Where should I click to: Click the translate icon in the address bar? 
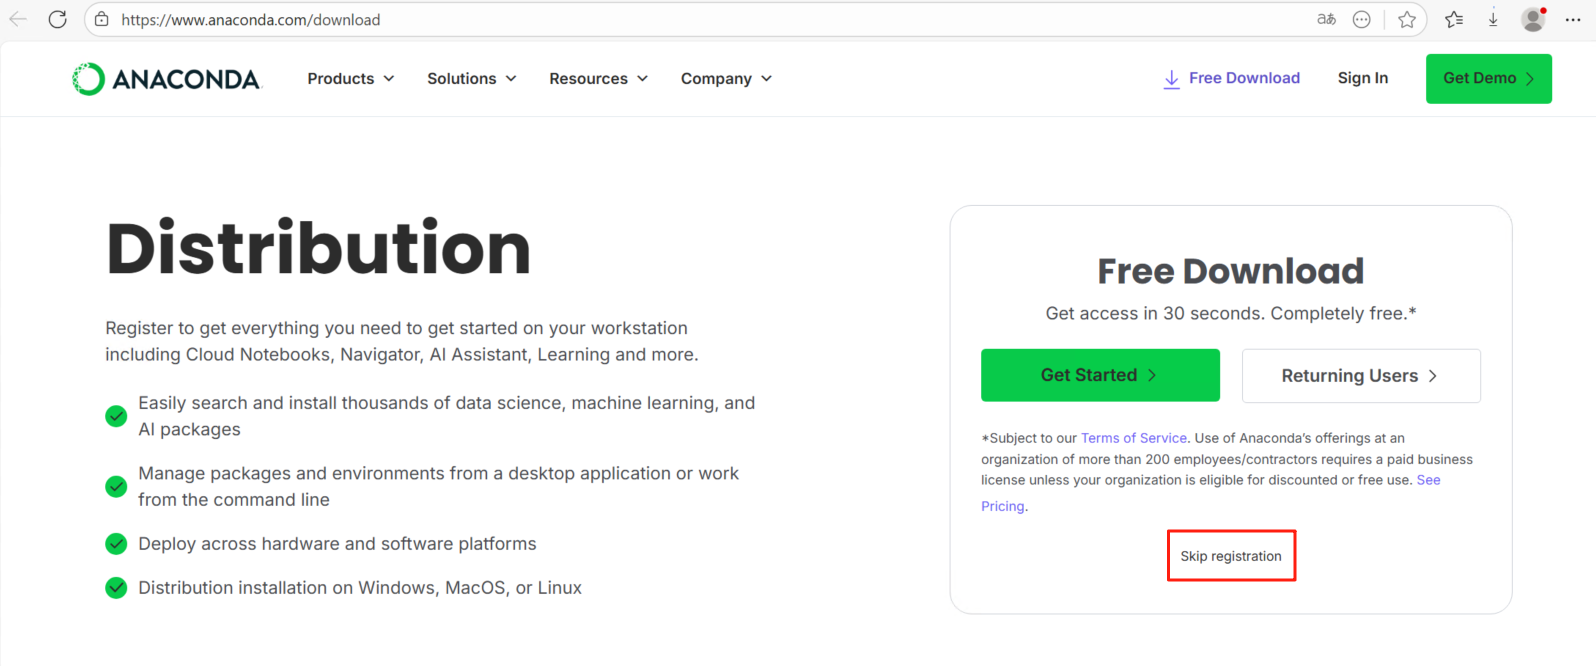click(x=1326, y=19)
